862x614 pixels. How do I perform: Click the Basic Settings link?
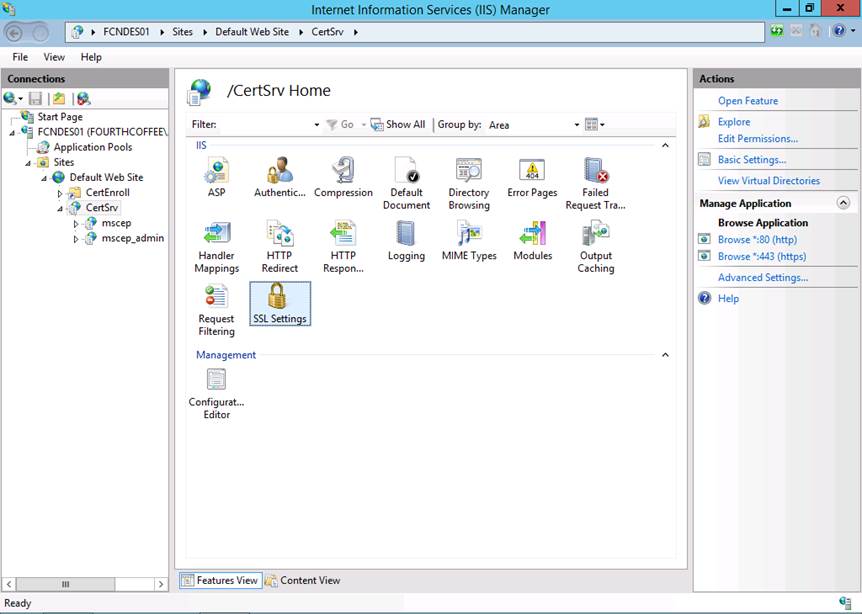pyautogui.click(x=751, y=160)
